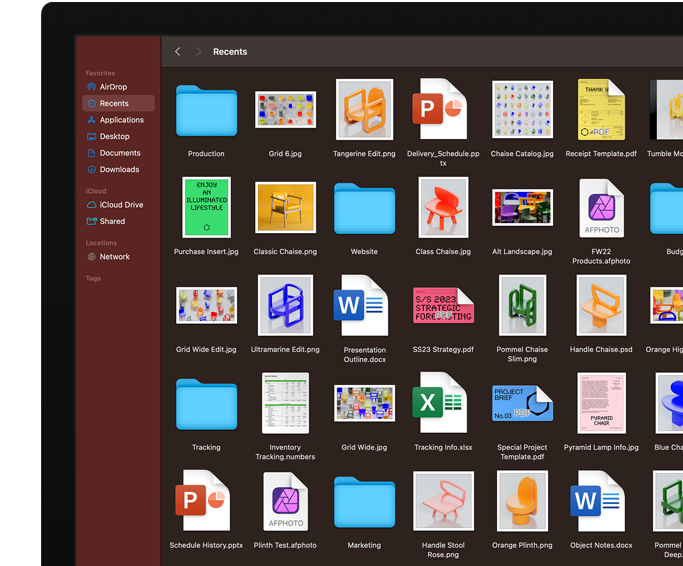
Task: Select the Tangerine Edit.png thumbnail
Action: pos(364,109)
